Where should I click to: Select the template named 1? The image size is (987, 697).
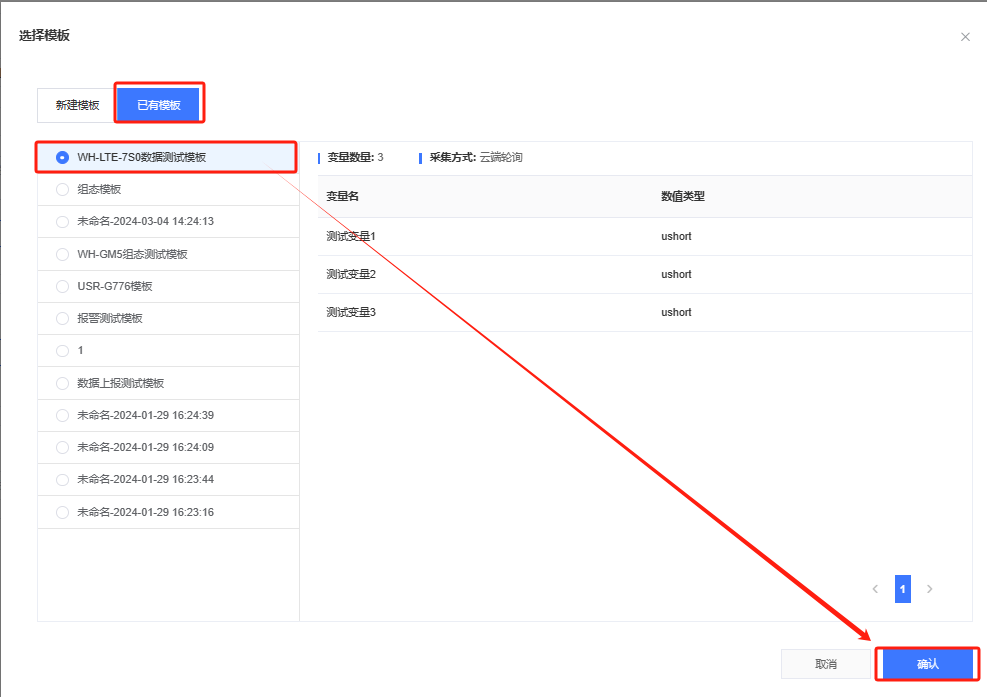point(63,351)
